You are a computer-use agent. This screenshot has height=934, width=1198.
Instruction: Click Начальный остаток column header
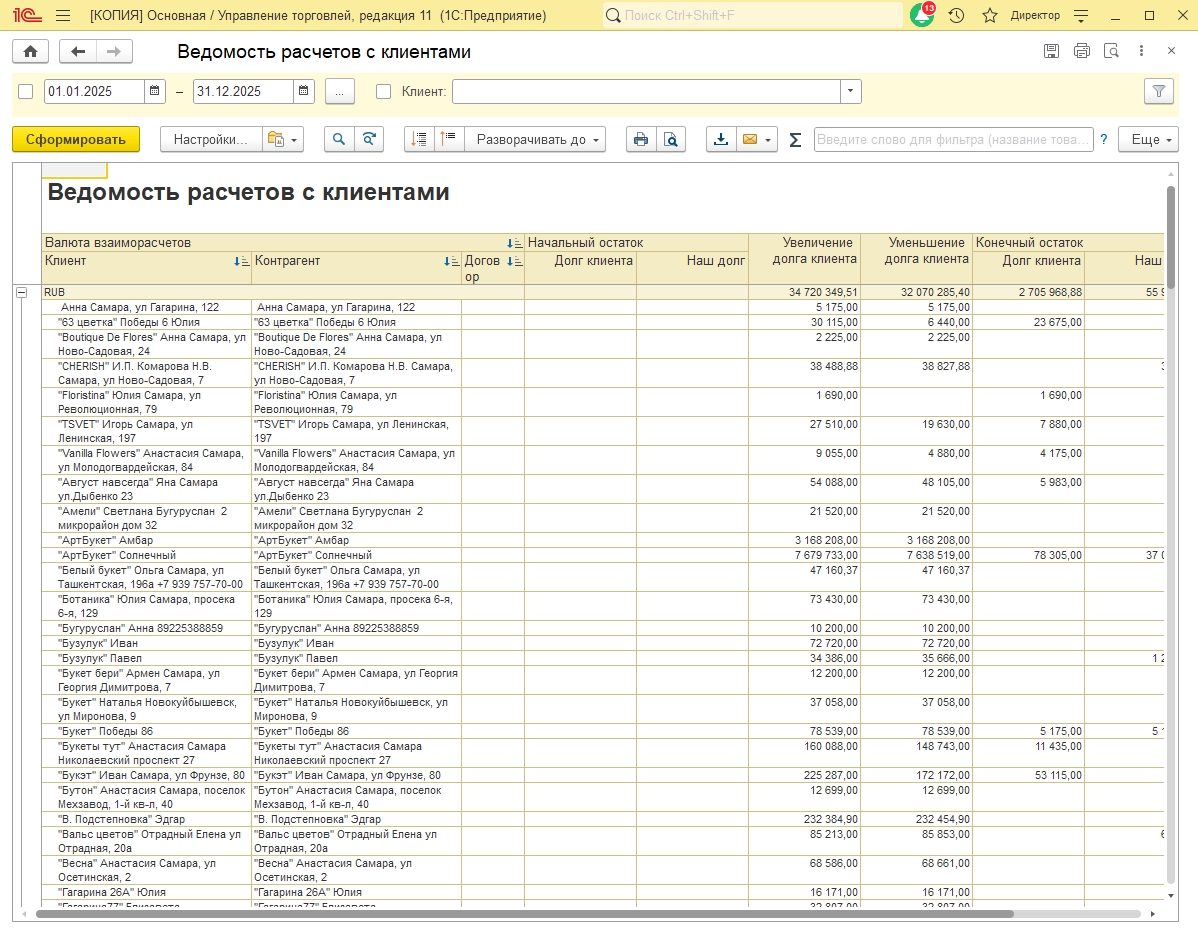[636, 243]
